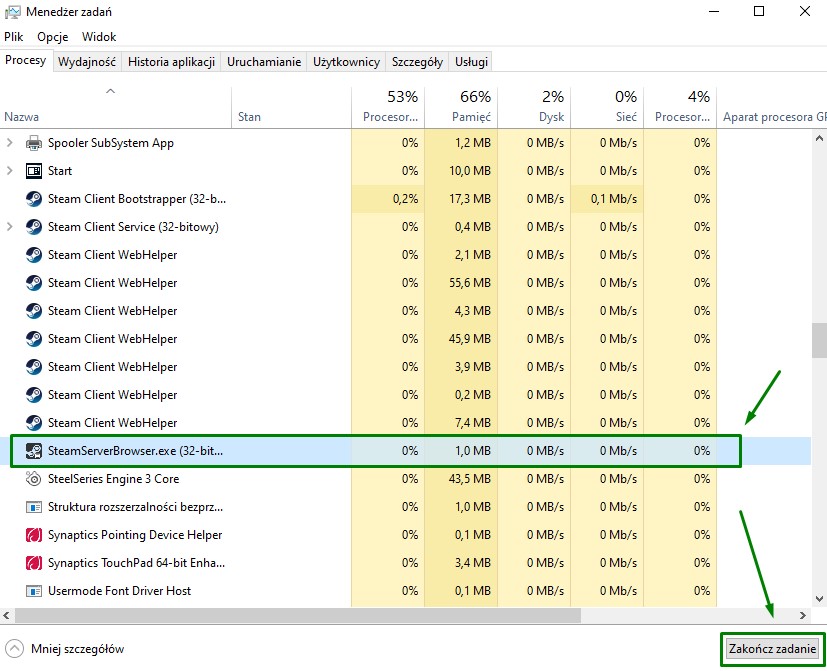827x671 pixels.
Task: Click the vertical scrollbar down arrow
Action: (x=819, y=599)
